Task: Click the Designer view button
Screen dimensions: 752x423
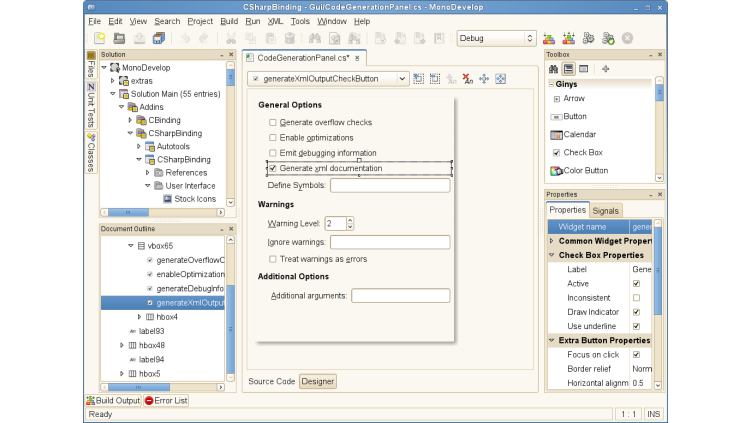Action: pos(317,382)
